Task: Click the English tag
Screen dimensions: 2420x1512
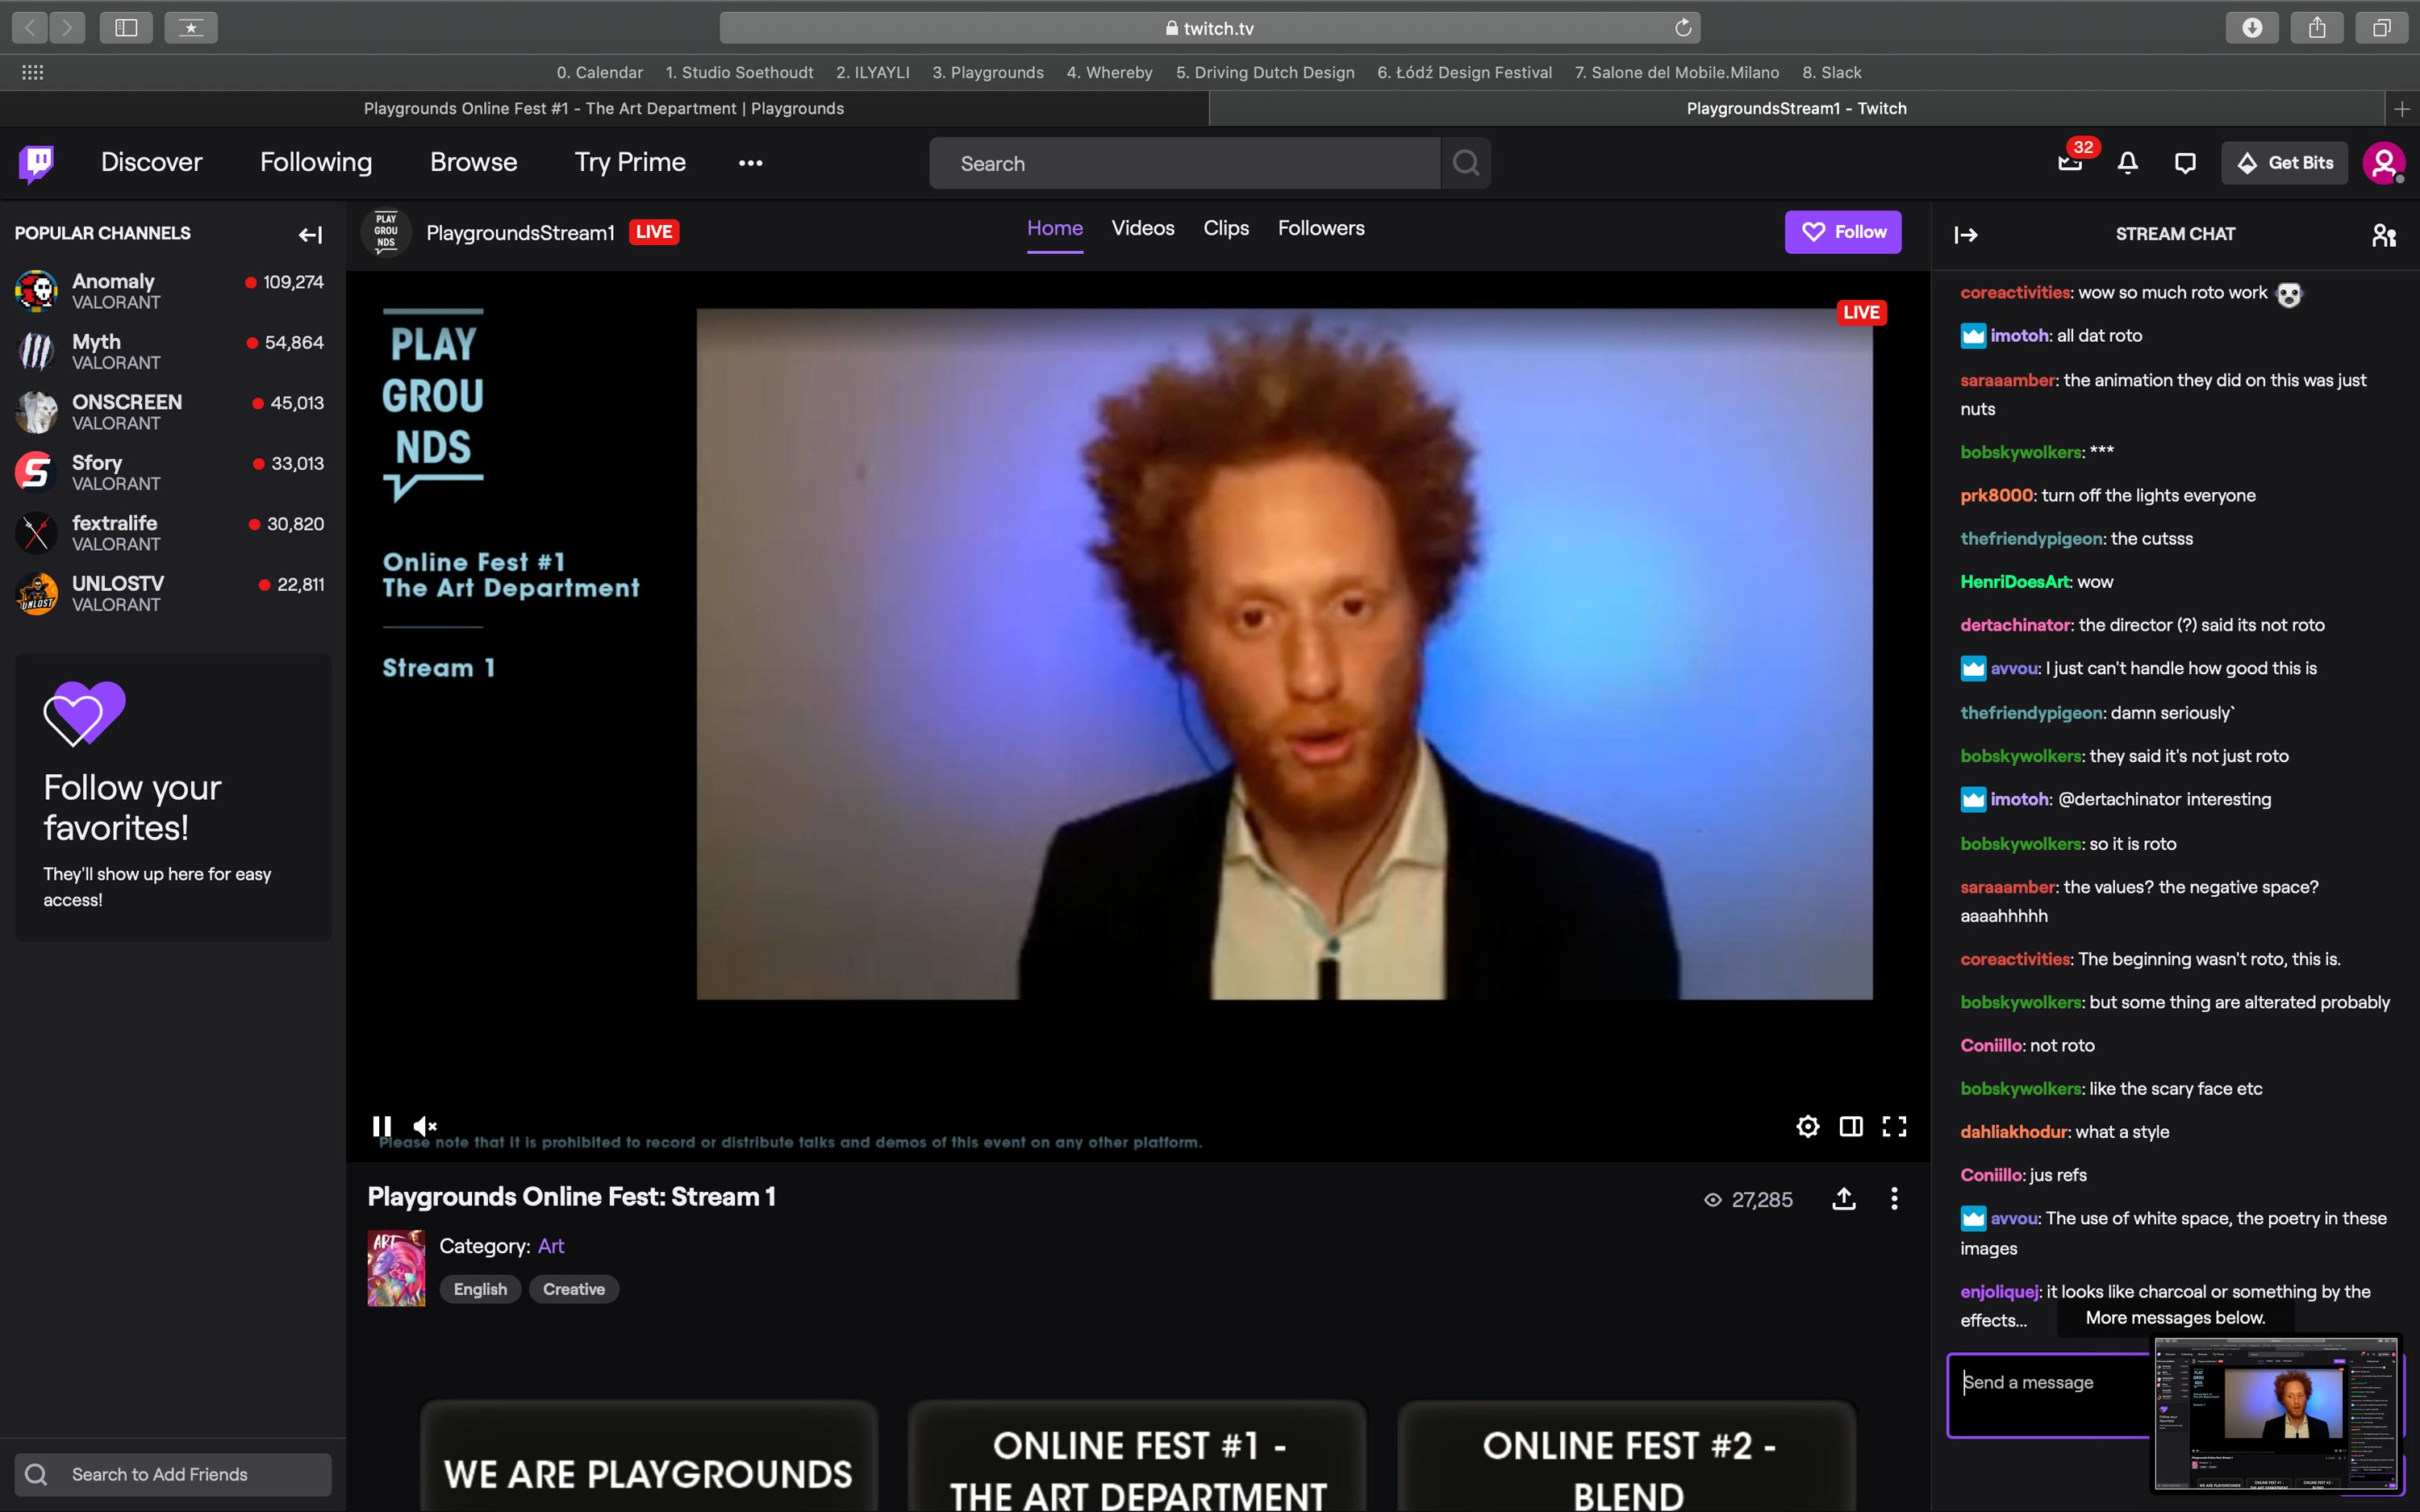Action: pyautogui.click(x=480, y=1289)
